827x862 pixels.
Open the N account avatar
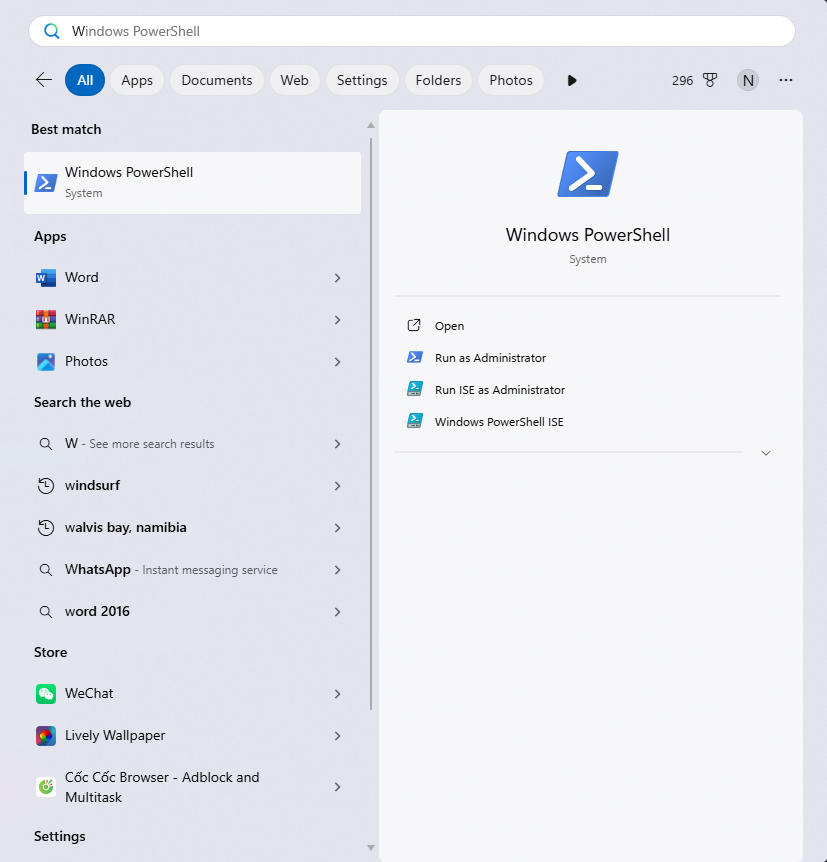(748, 80)
